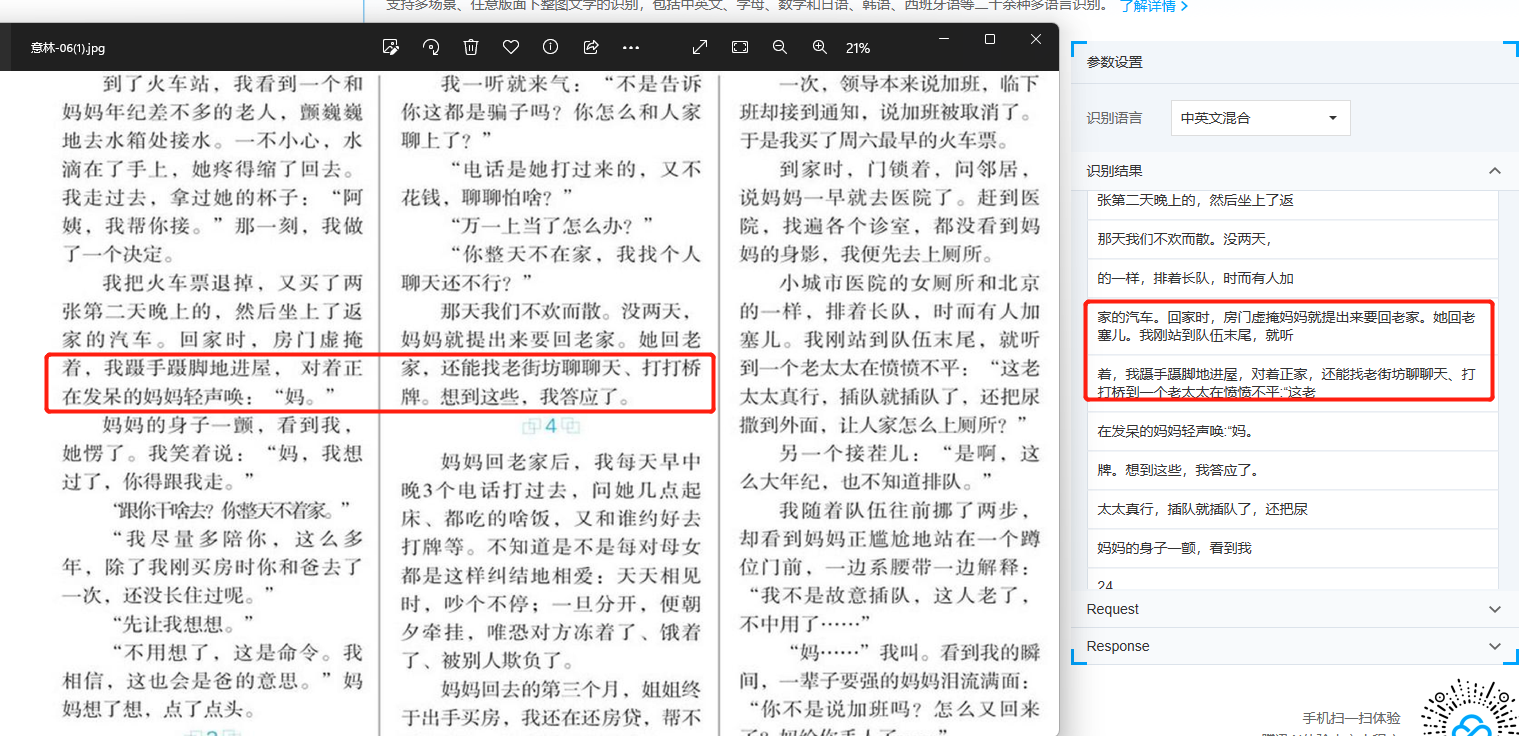Expand the Response section
The height and width of the screenshot is (736, 1519).
click(x=1494, y=646)
